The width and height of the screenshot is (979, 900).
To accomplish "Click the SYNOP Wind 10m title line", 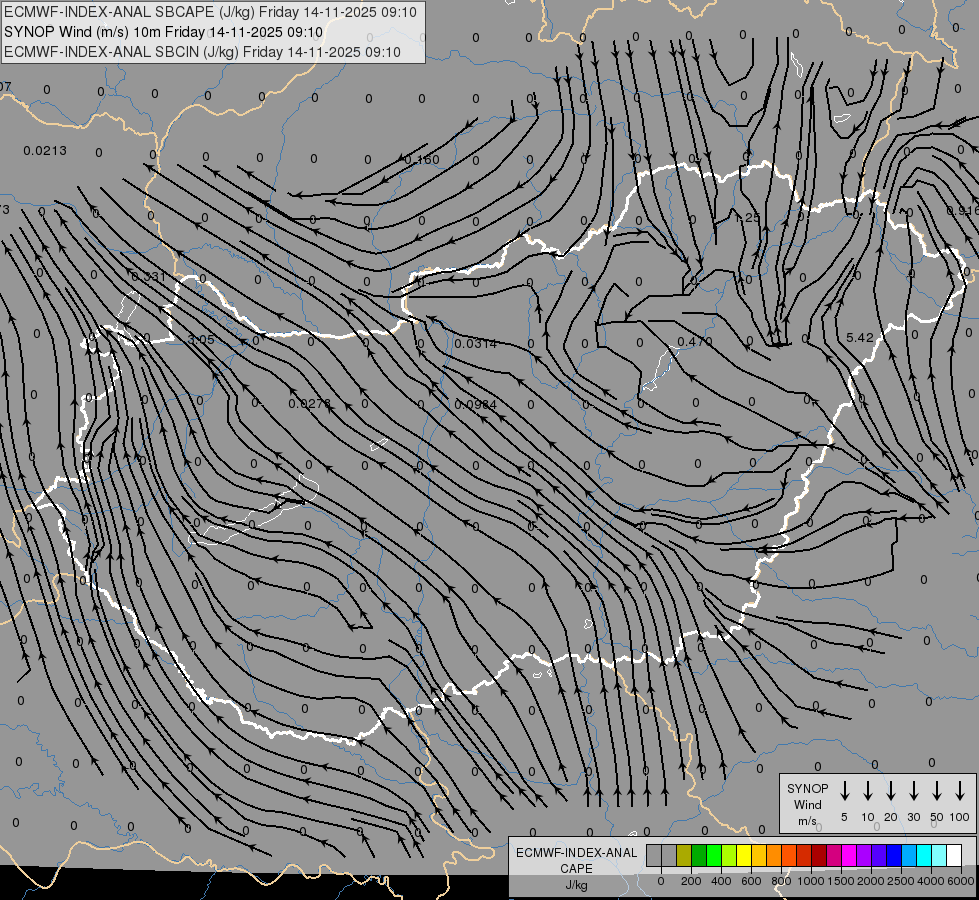I will click(163, 32).
